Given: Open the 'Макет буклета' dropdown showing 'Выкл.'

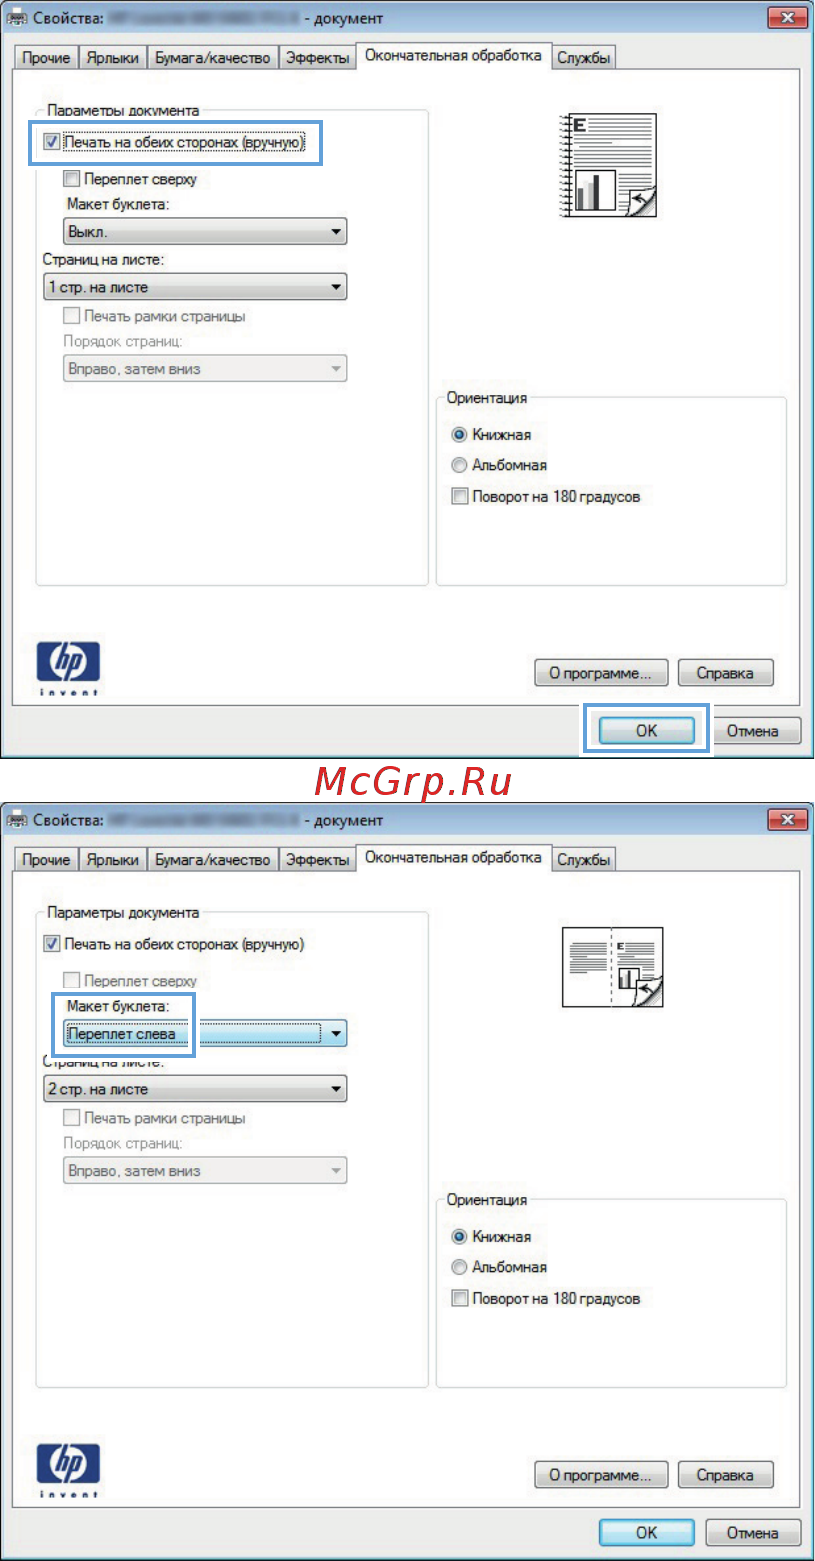Looking at the screenshot, I should [x=205, y=233].
